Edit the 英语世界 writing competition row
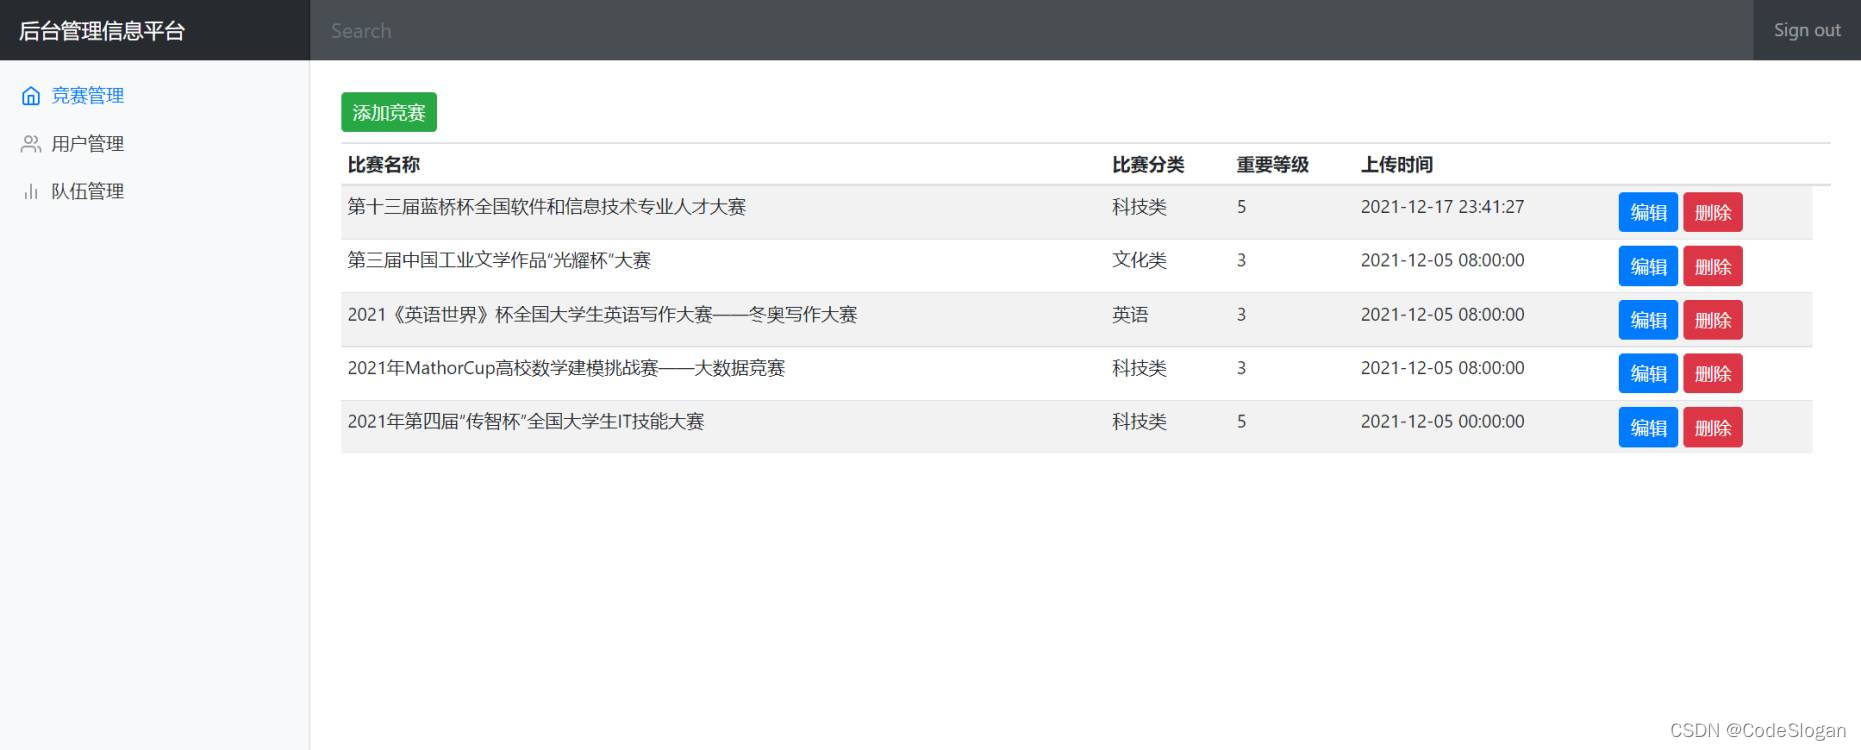The height and width of the screenshot is (750, 1861). click(1648, 320)
